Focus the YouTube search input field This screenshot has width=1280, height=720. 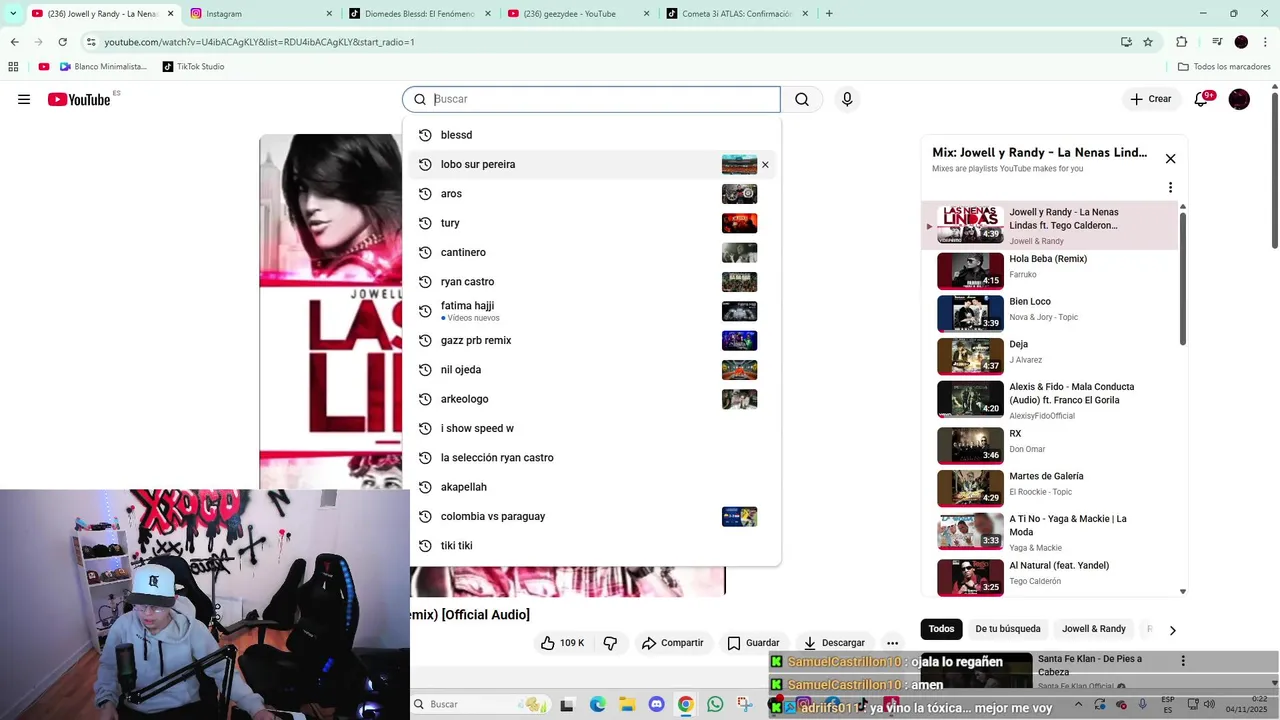pos(591,99)
